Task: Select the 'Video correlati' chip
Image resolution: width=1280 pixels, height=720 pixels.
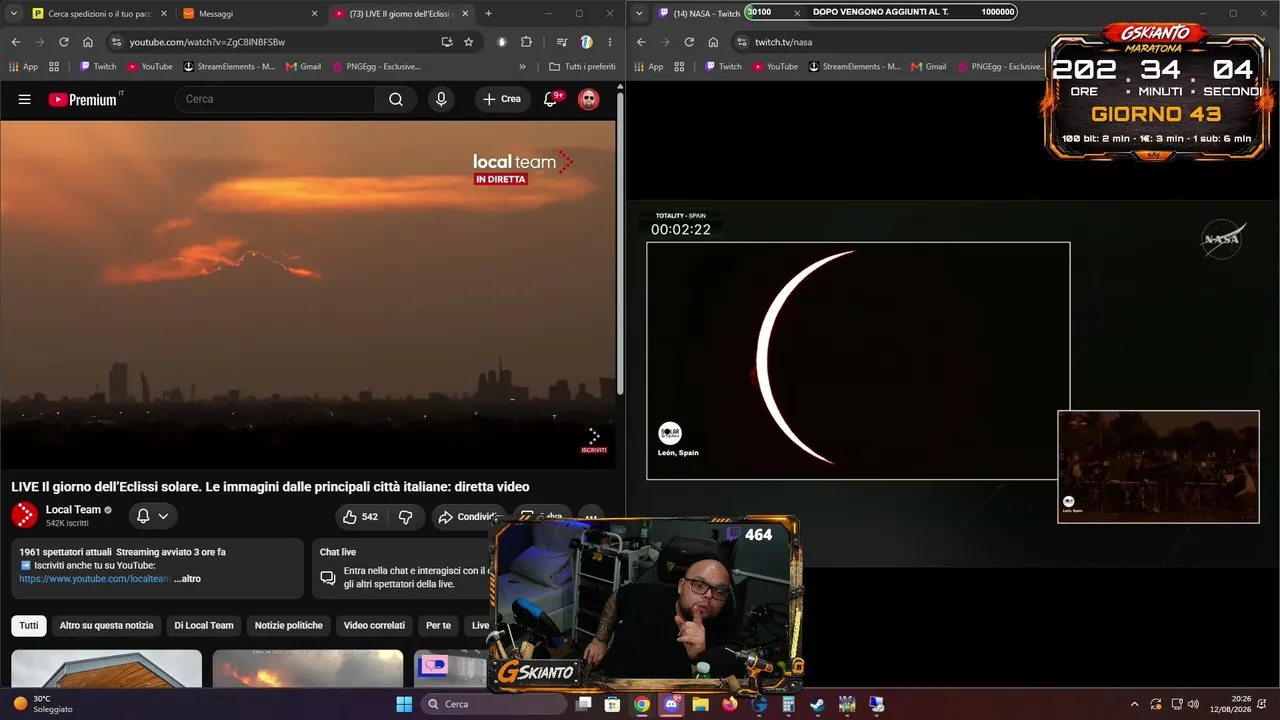Action: pos(374,626)
